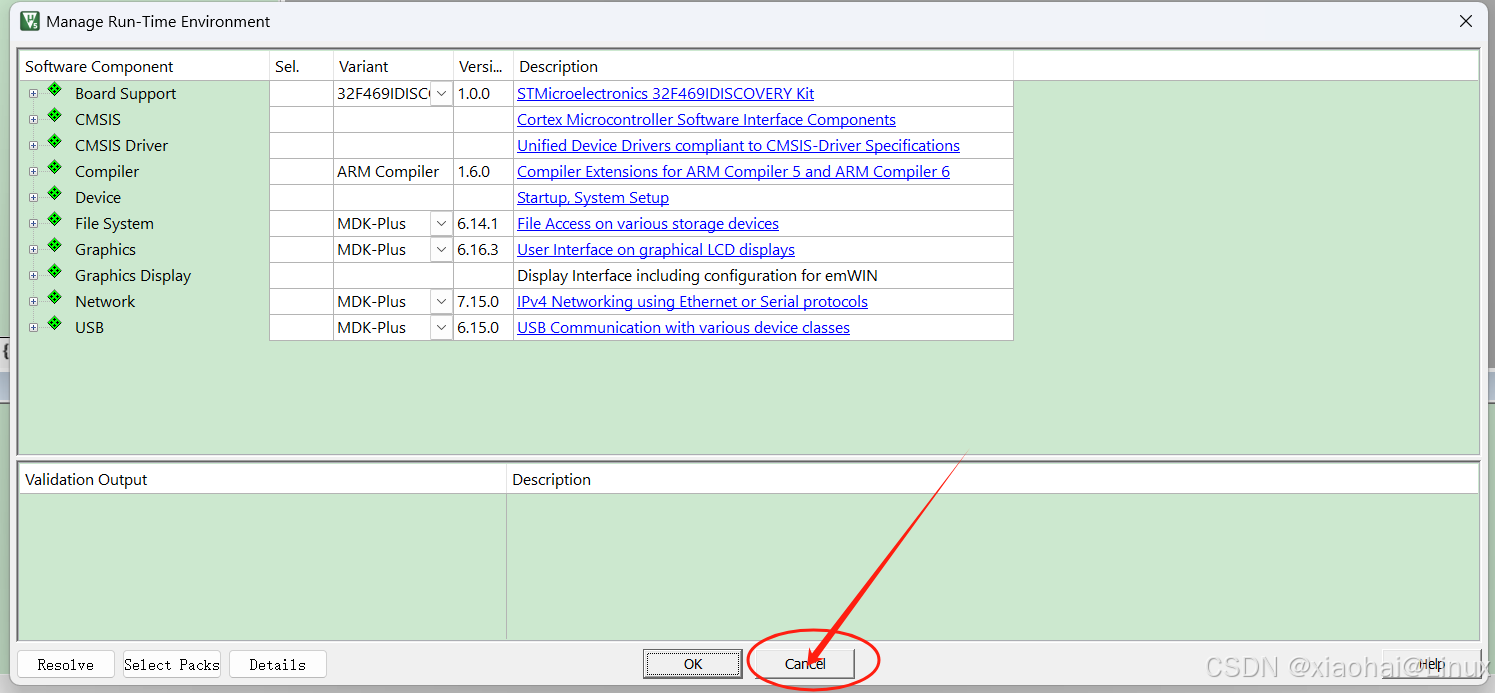Click the Validation Output column header

[x=263, y=480]
